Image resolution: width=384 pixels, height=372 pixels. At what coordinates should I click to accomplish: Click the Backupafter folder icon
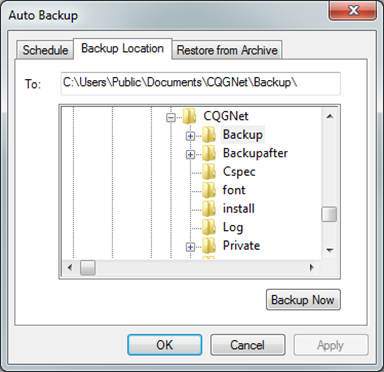coord(209,153)
